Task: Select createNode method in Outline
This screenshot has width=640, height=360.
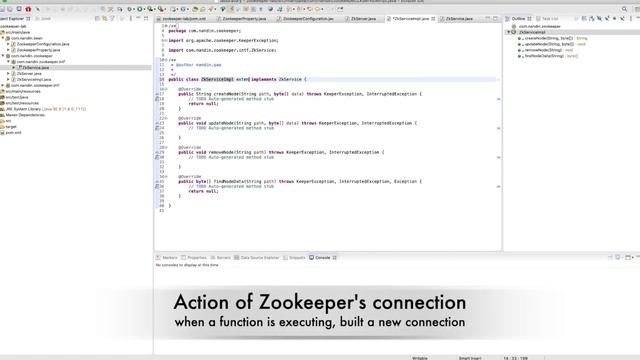Action: (x=553, y=38)
